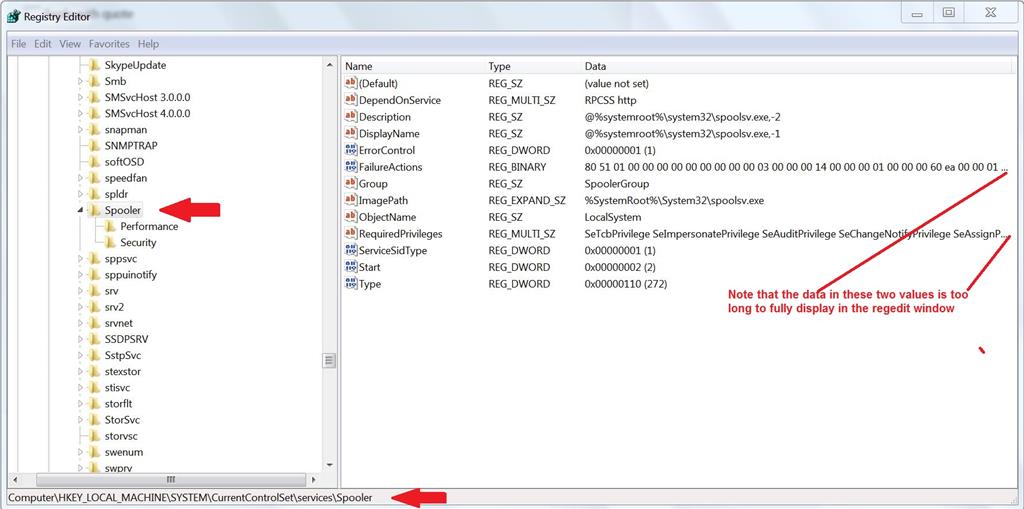
Task: Click the DependOnService value icon
Action: (351, 100)
